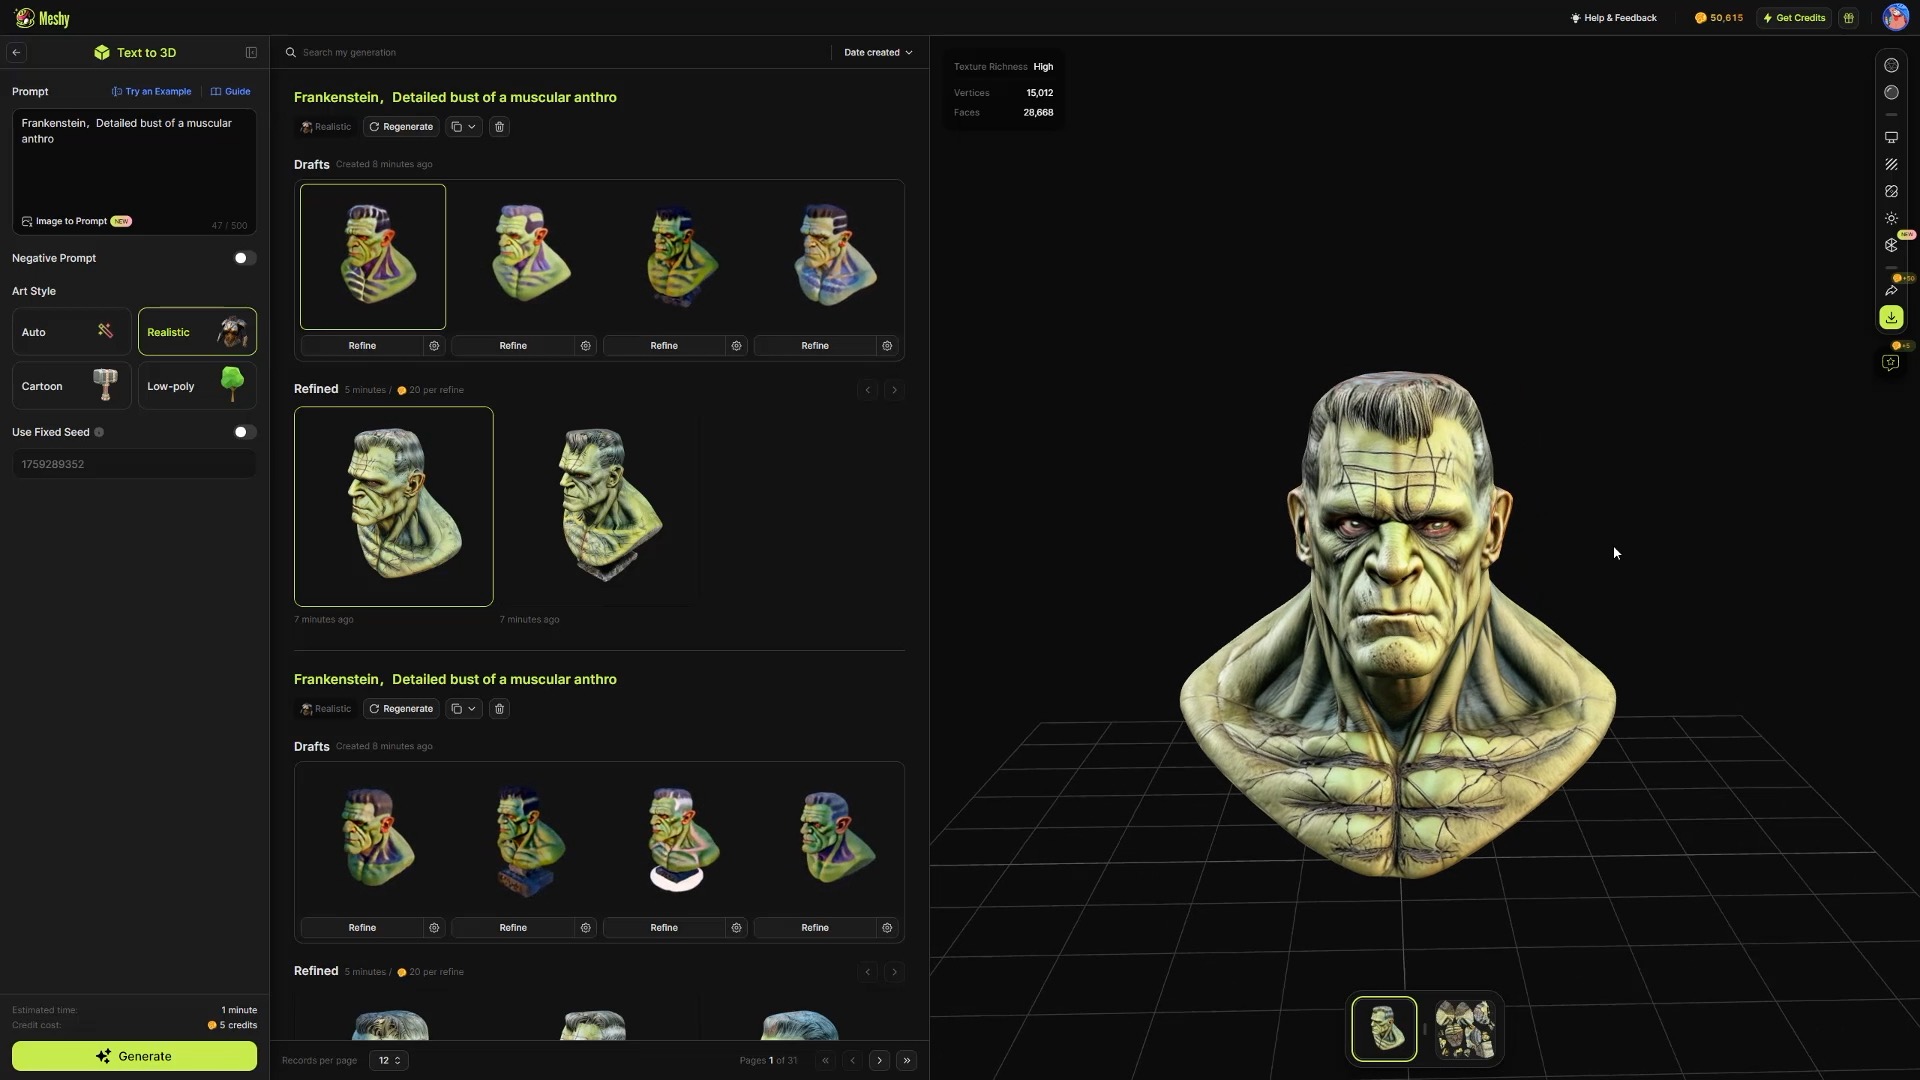Screen dimensions: 1920x1080
Task: Click the Generate button
Action: click(x=133, y=1056)
